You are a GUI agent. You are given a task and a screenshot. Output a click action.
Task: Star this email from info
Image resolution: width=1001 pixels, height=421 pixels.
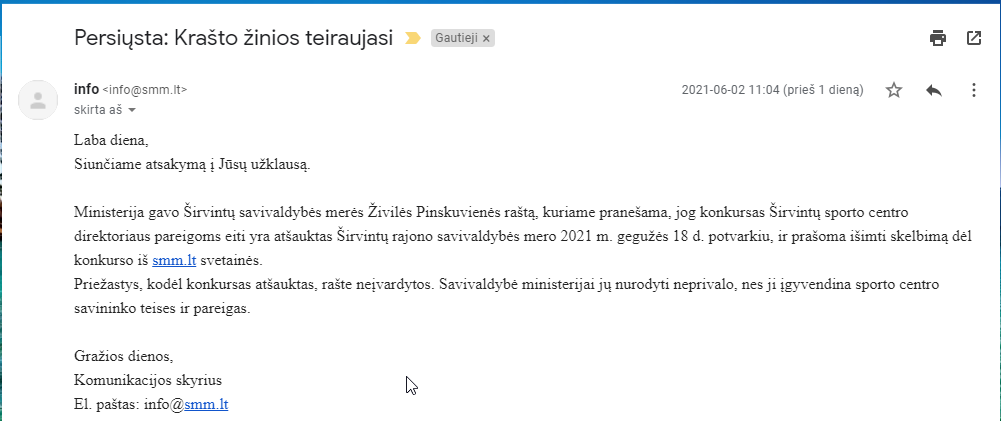click(x=894, y=90)
